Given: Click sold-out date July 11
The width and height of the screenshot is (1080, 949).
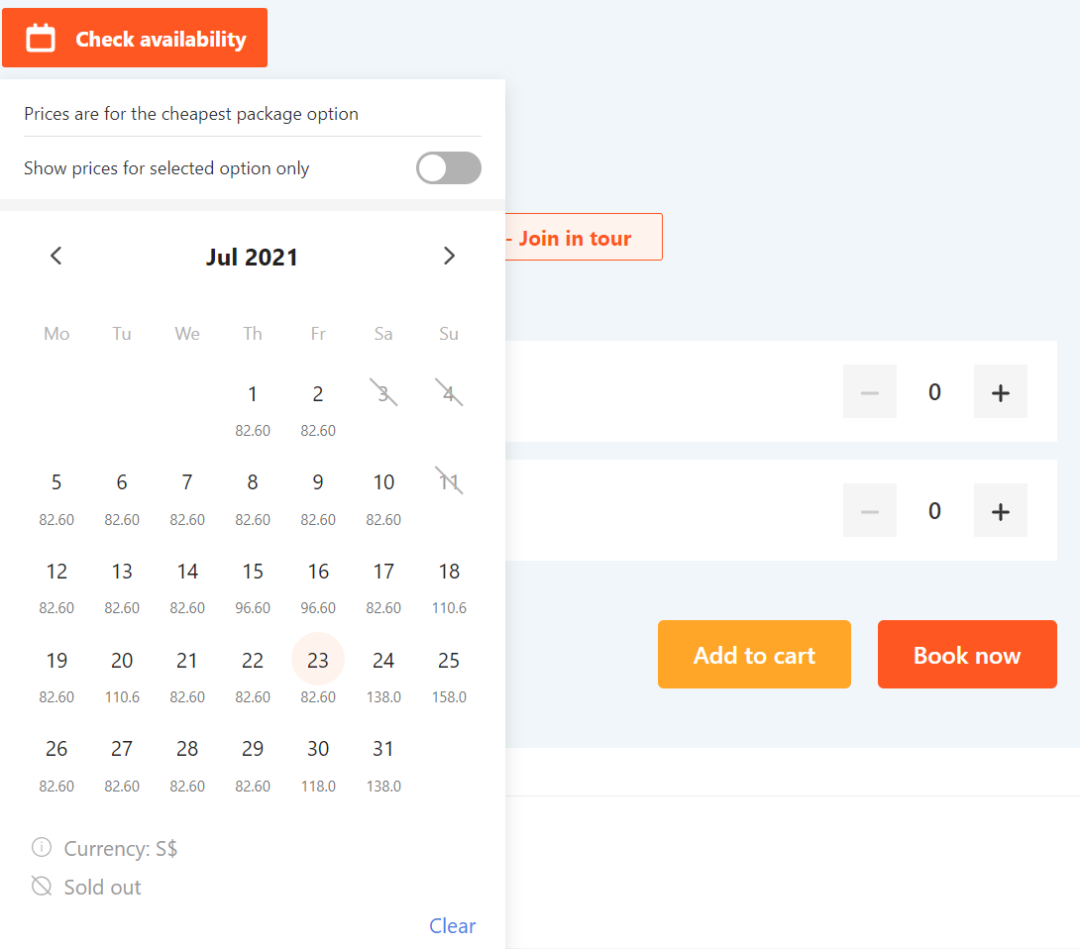Looking at the screenshot, I should point(449,481).
